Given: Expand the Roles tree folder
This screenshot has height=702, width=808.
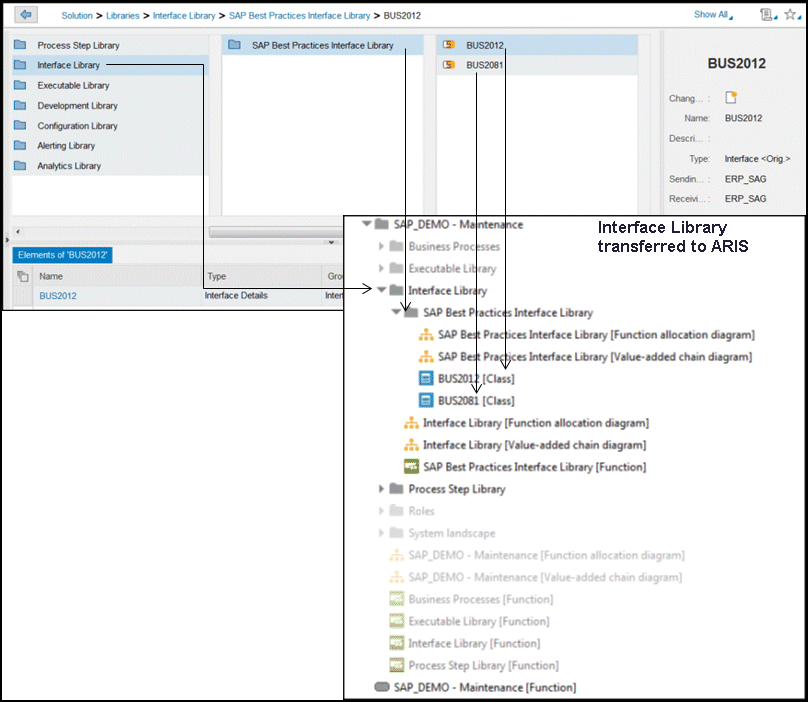Looking at the screenshot, I should 381,511.
